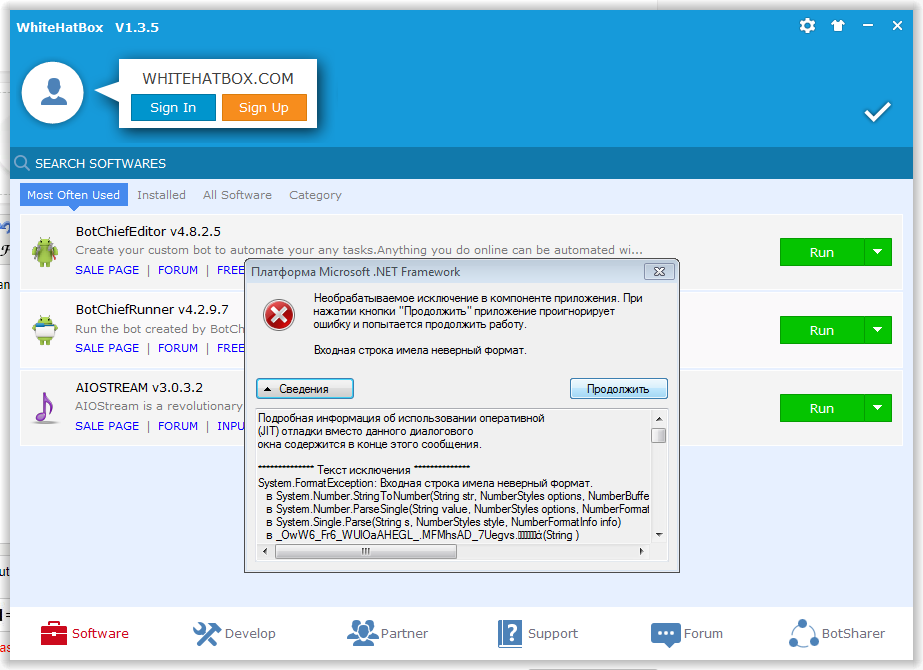Click the user avatar icon

pyautogui.click(x=53, y=92)
